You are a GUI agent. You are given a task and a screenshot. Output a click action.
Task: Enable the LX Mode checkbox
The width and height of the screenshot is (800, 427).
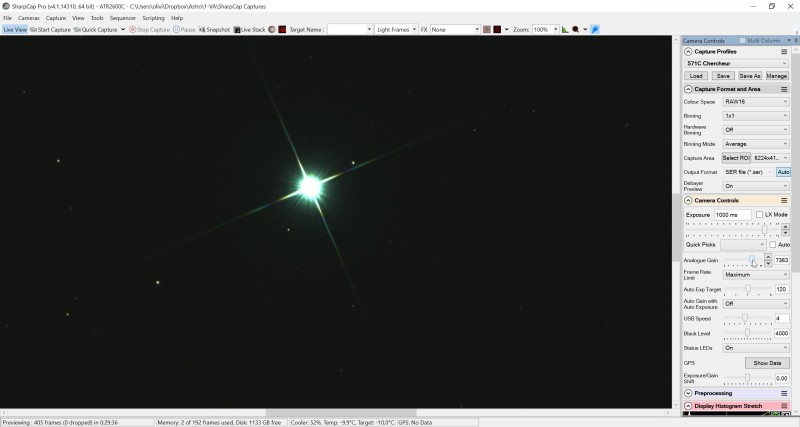(x=759, y=214)
